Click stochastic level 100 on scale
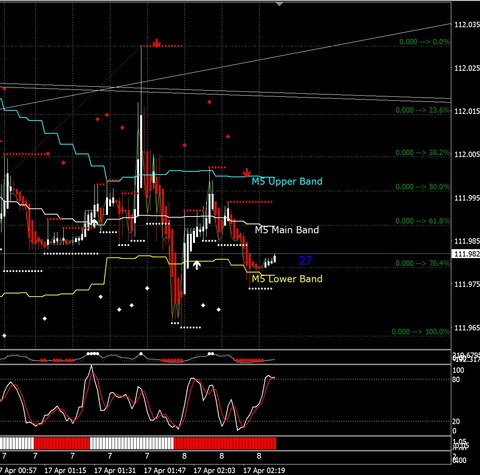480x475 pixels. click(458, 370)
